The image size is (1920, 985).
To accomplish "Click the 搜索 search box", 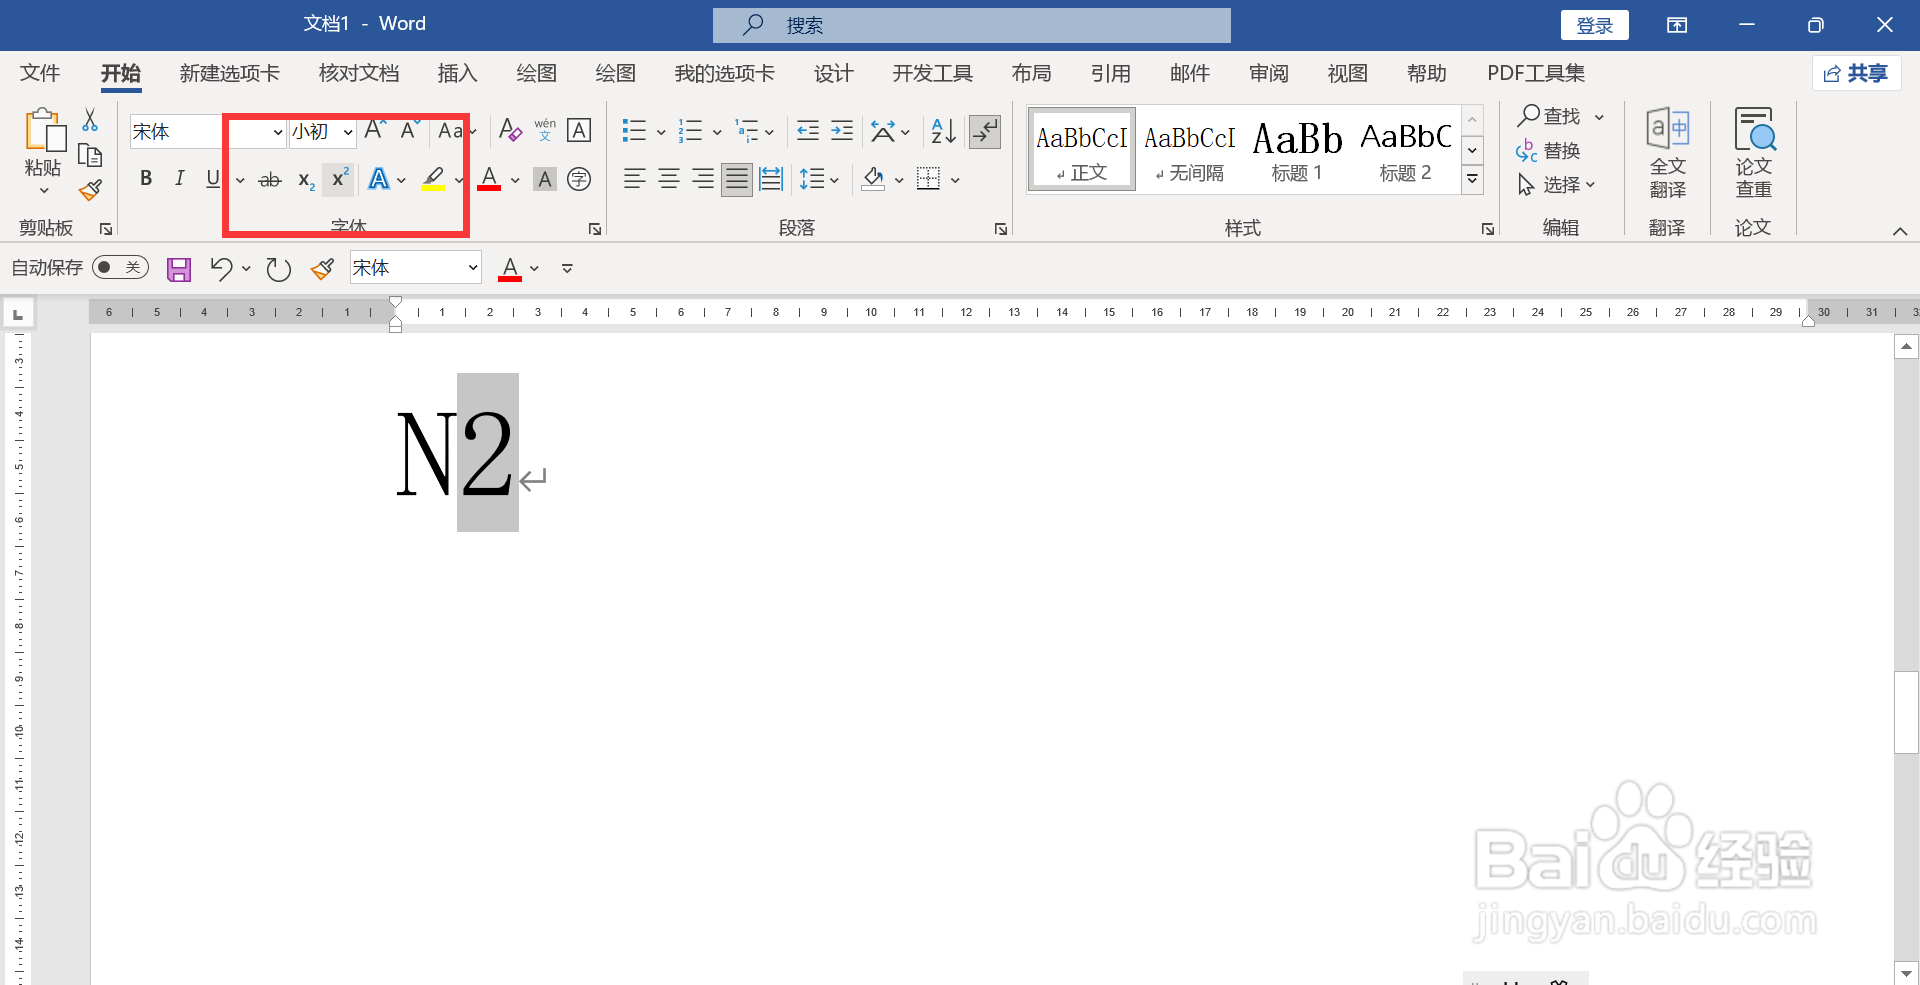I will [x=971, y=25].
